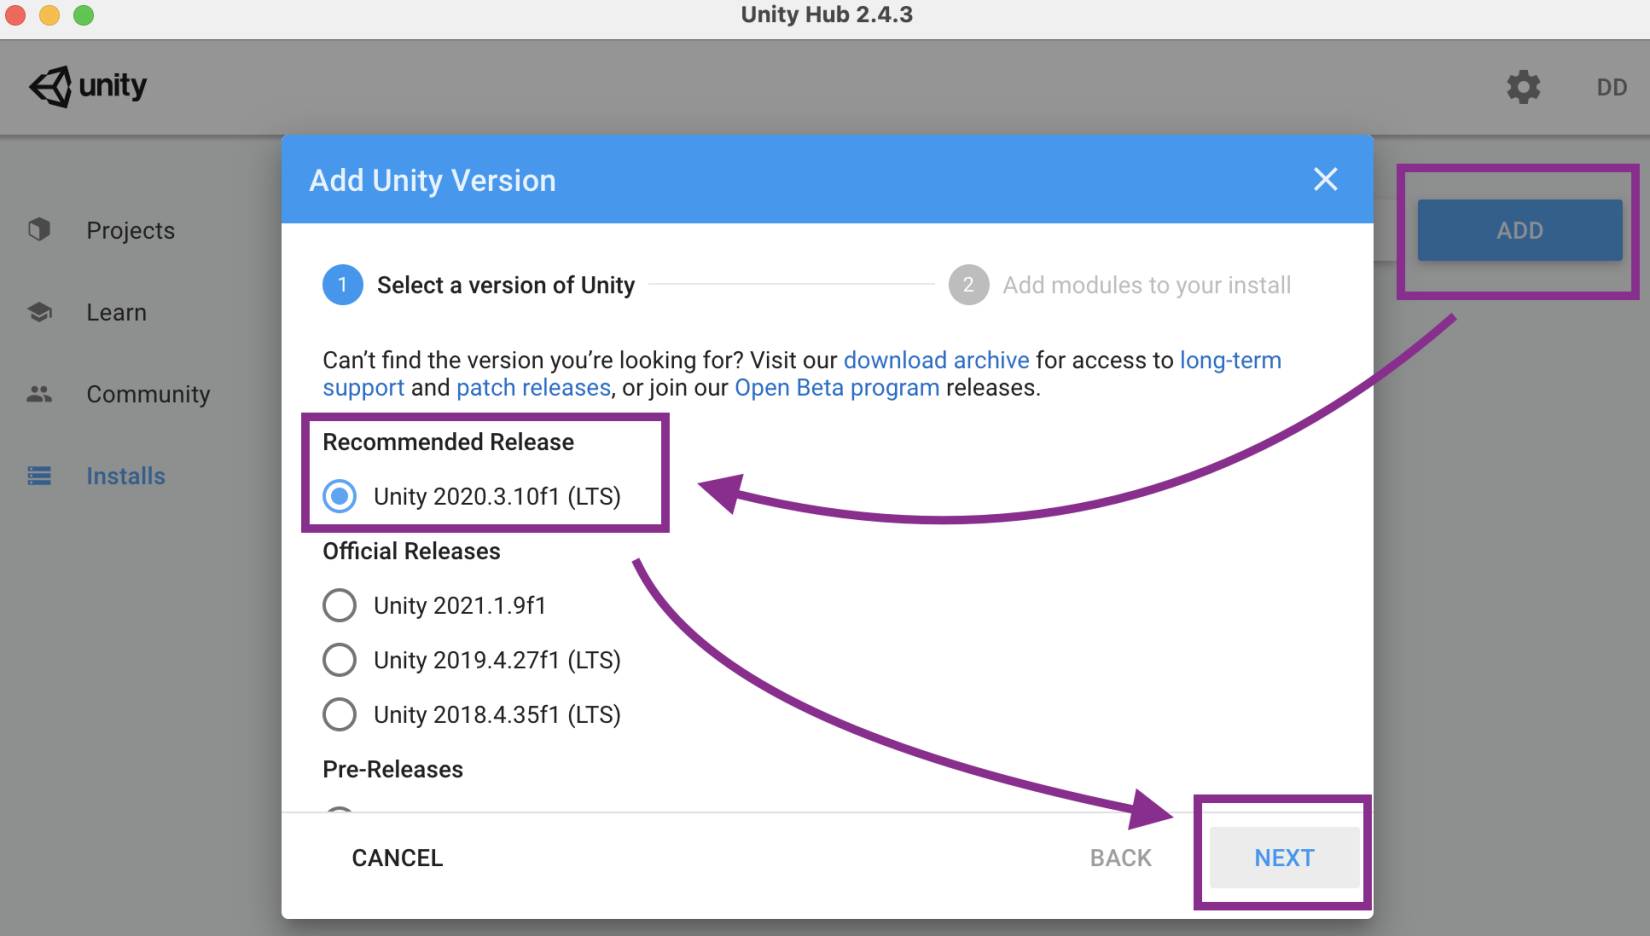Click step 2 Add modules indicator
Screen dimensions: 1650x936
pyautogui.click(x=968, y=285)
